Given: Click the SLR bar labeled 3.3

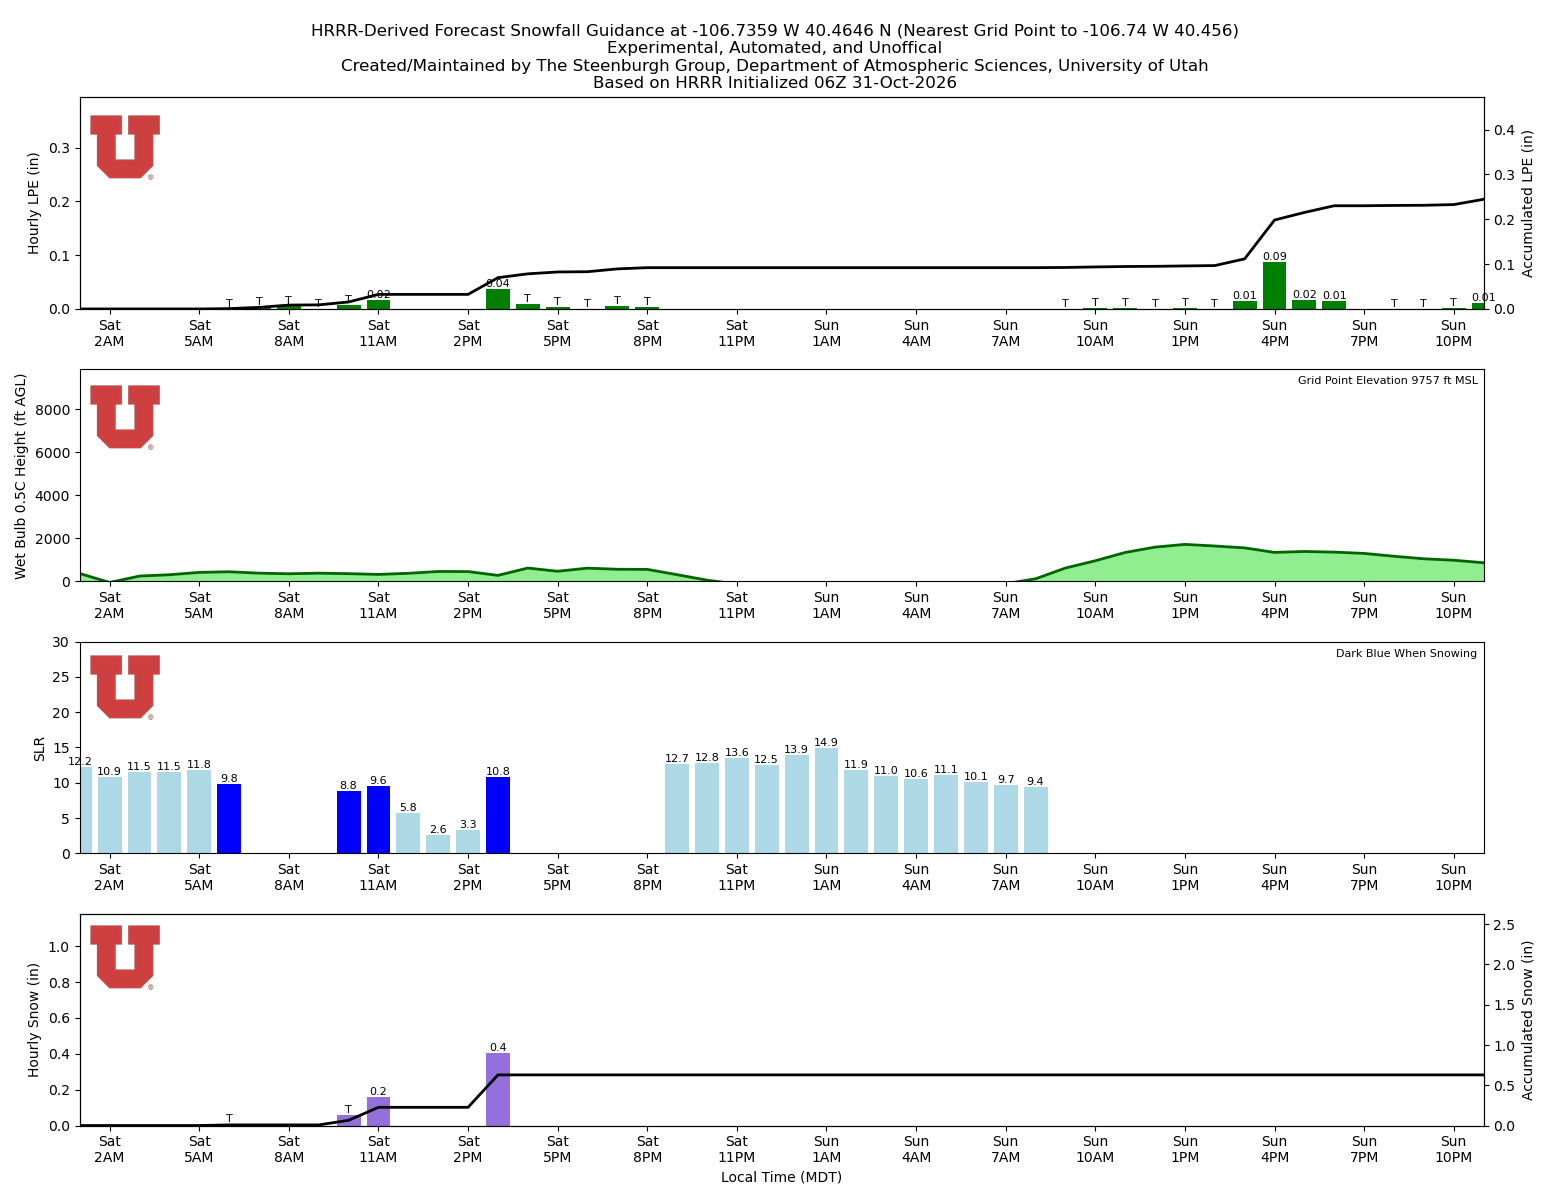Looking at the screenshot, I should point(468,842).
